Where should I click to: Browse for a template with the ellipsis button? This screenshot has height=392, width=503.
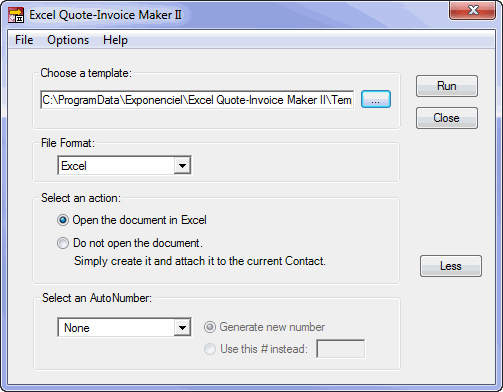click(376, 99)
